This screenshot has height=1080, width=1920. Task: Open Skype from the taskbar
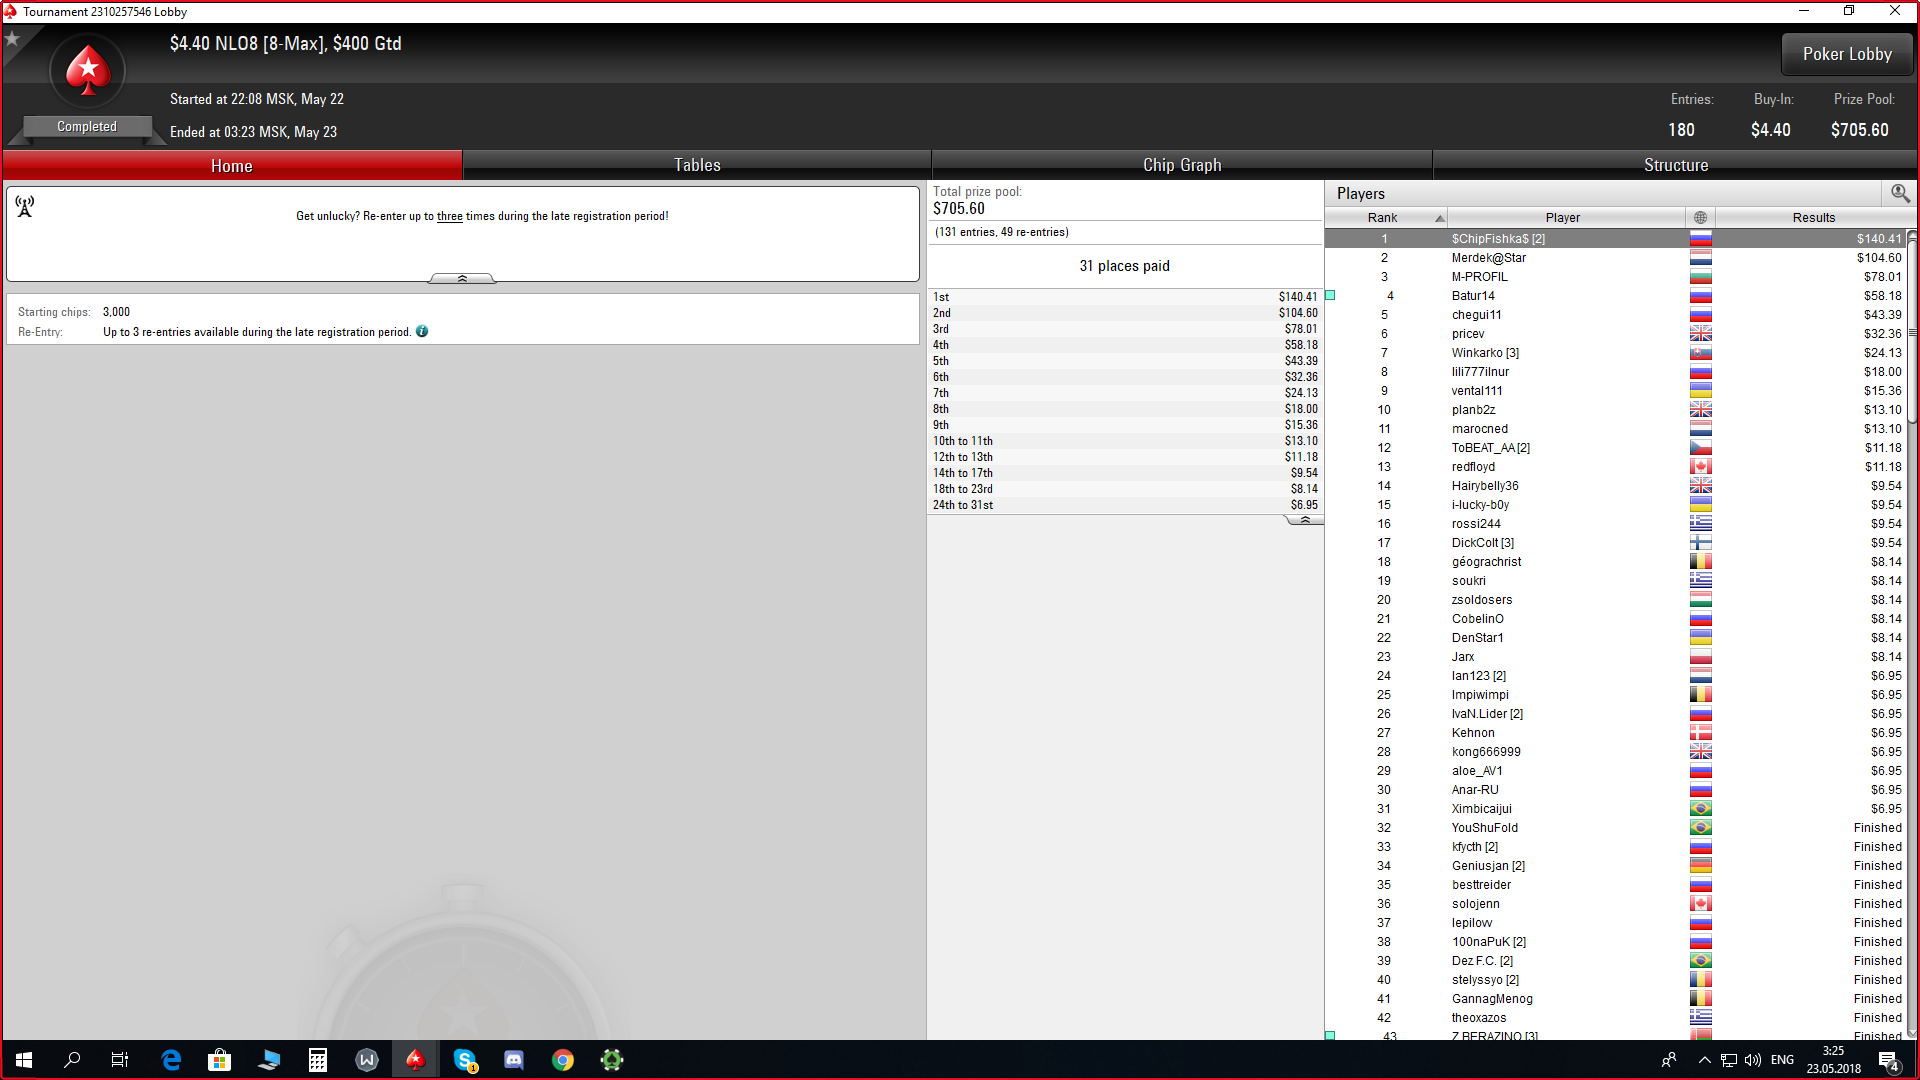click(465, 1060)
